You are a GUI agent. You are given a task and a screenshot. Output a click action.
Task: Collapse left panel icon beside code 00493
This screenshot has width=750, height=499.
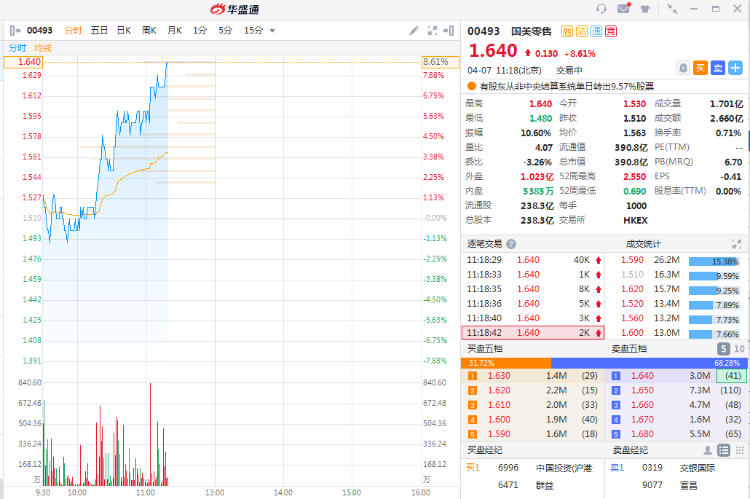click(x=15, y=31)
